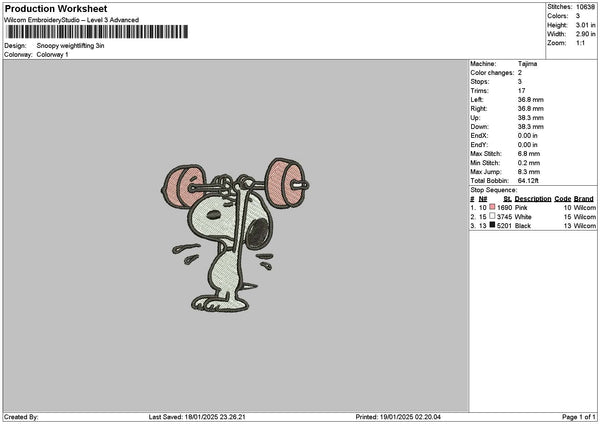Click design name 'Snoopy weightlifting 3in'

point(70,46)
